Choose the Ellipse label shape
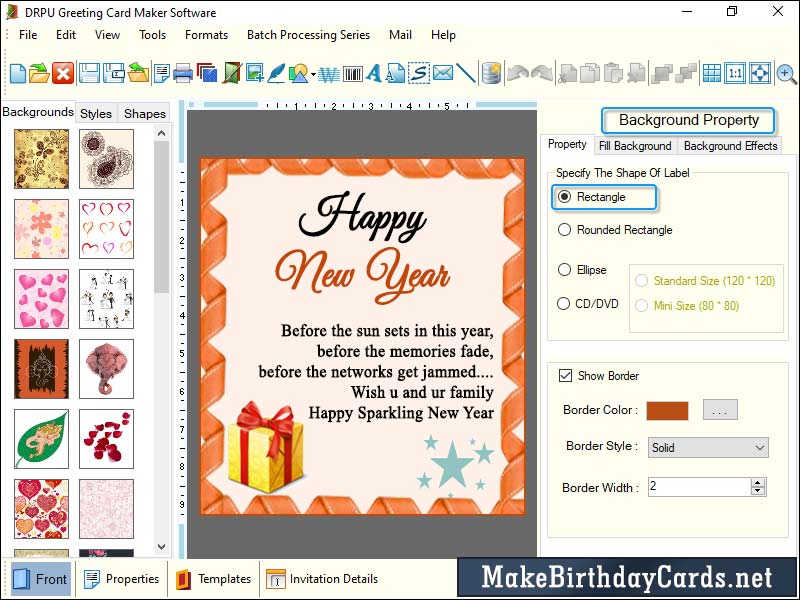This screenshot has height=600, width=800. [x=566, y=269]
